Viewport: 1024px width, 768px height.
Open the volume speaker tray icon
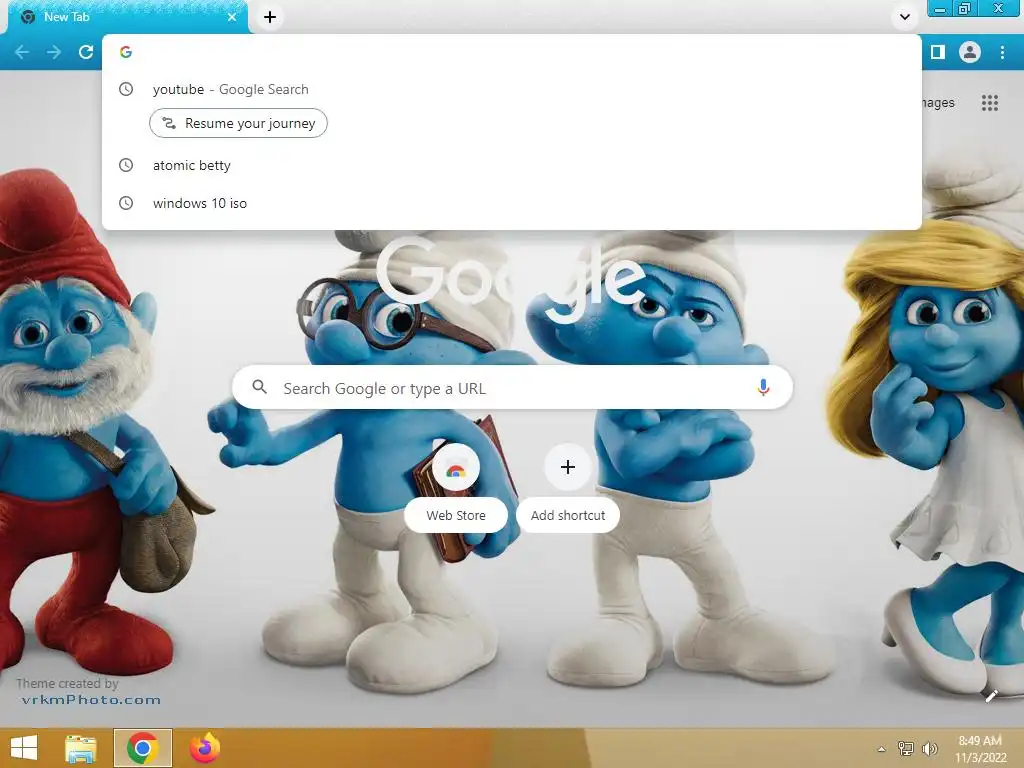pyautogui.click(x=929, y=749)
